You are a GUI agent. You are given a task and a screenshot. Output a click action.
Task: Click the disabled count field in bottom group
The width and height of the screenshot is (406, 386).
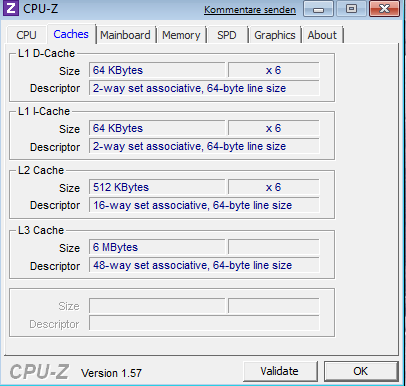(x=274, y=306)
